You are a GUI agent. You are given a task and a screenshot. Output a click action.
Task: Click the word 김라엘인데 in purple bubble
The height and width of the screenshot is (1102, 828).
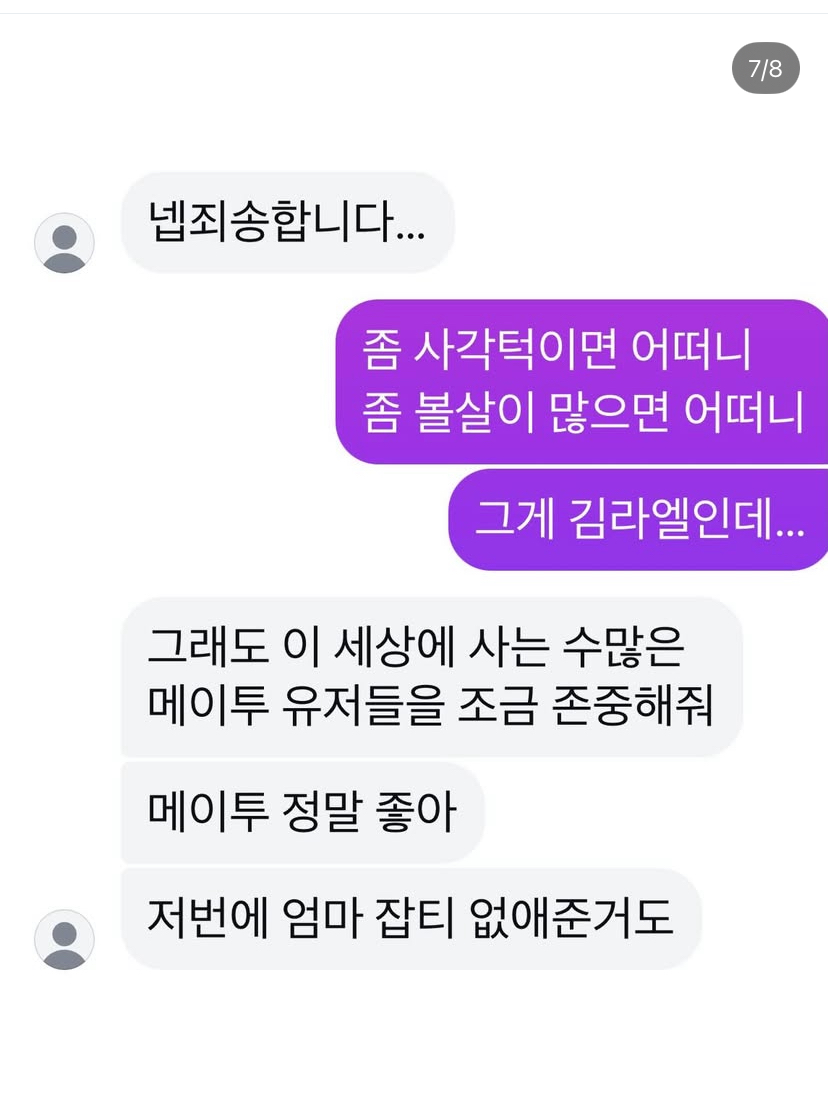pos(687,519)
